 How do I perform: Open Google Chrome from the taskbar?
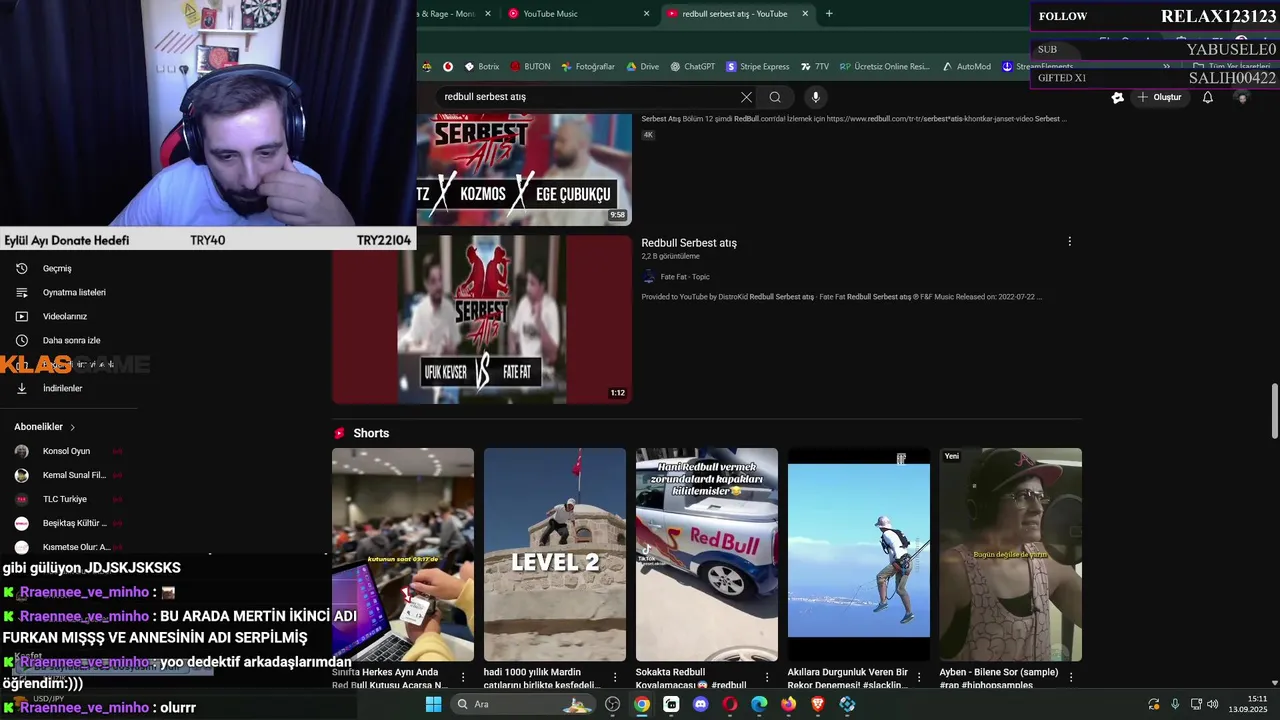click(x=642, y=704)
